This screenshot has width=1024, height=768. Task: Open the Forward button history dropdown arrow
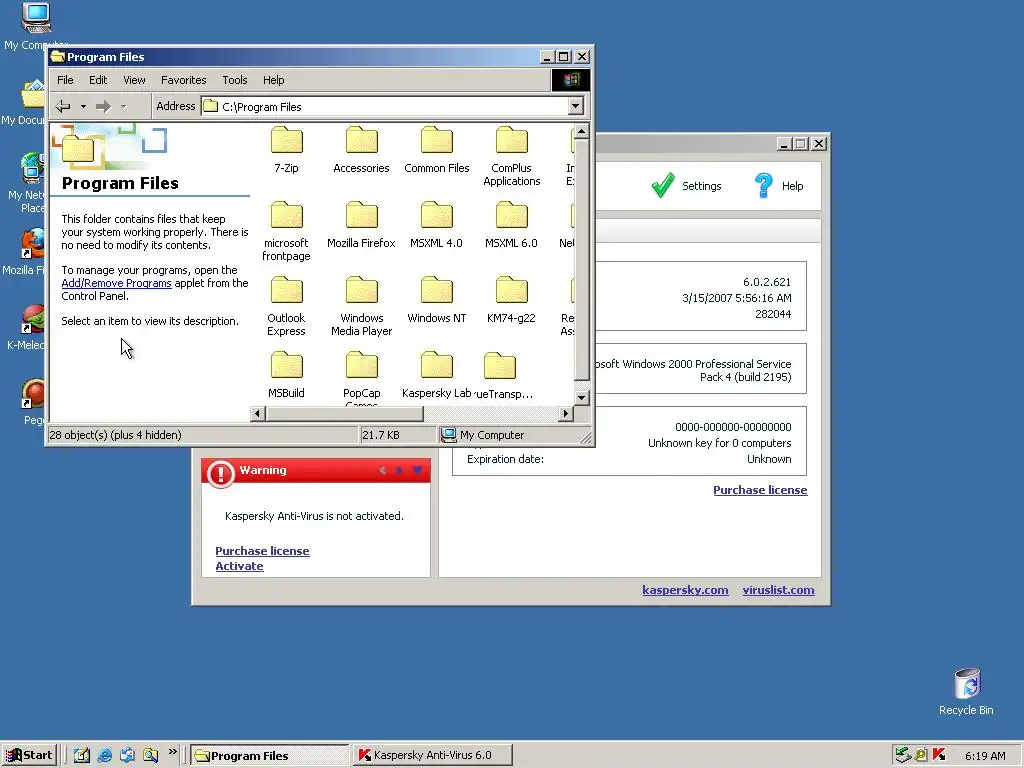[x=123, y=106]
